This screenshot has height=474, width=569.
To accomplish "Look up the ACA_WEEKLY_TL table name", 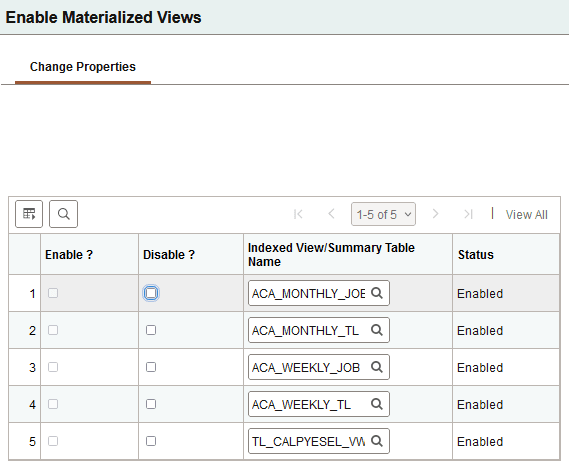I will pyautogui.click(x=377, y=404).
